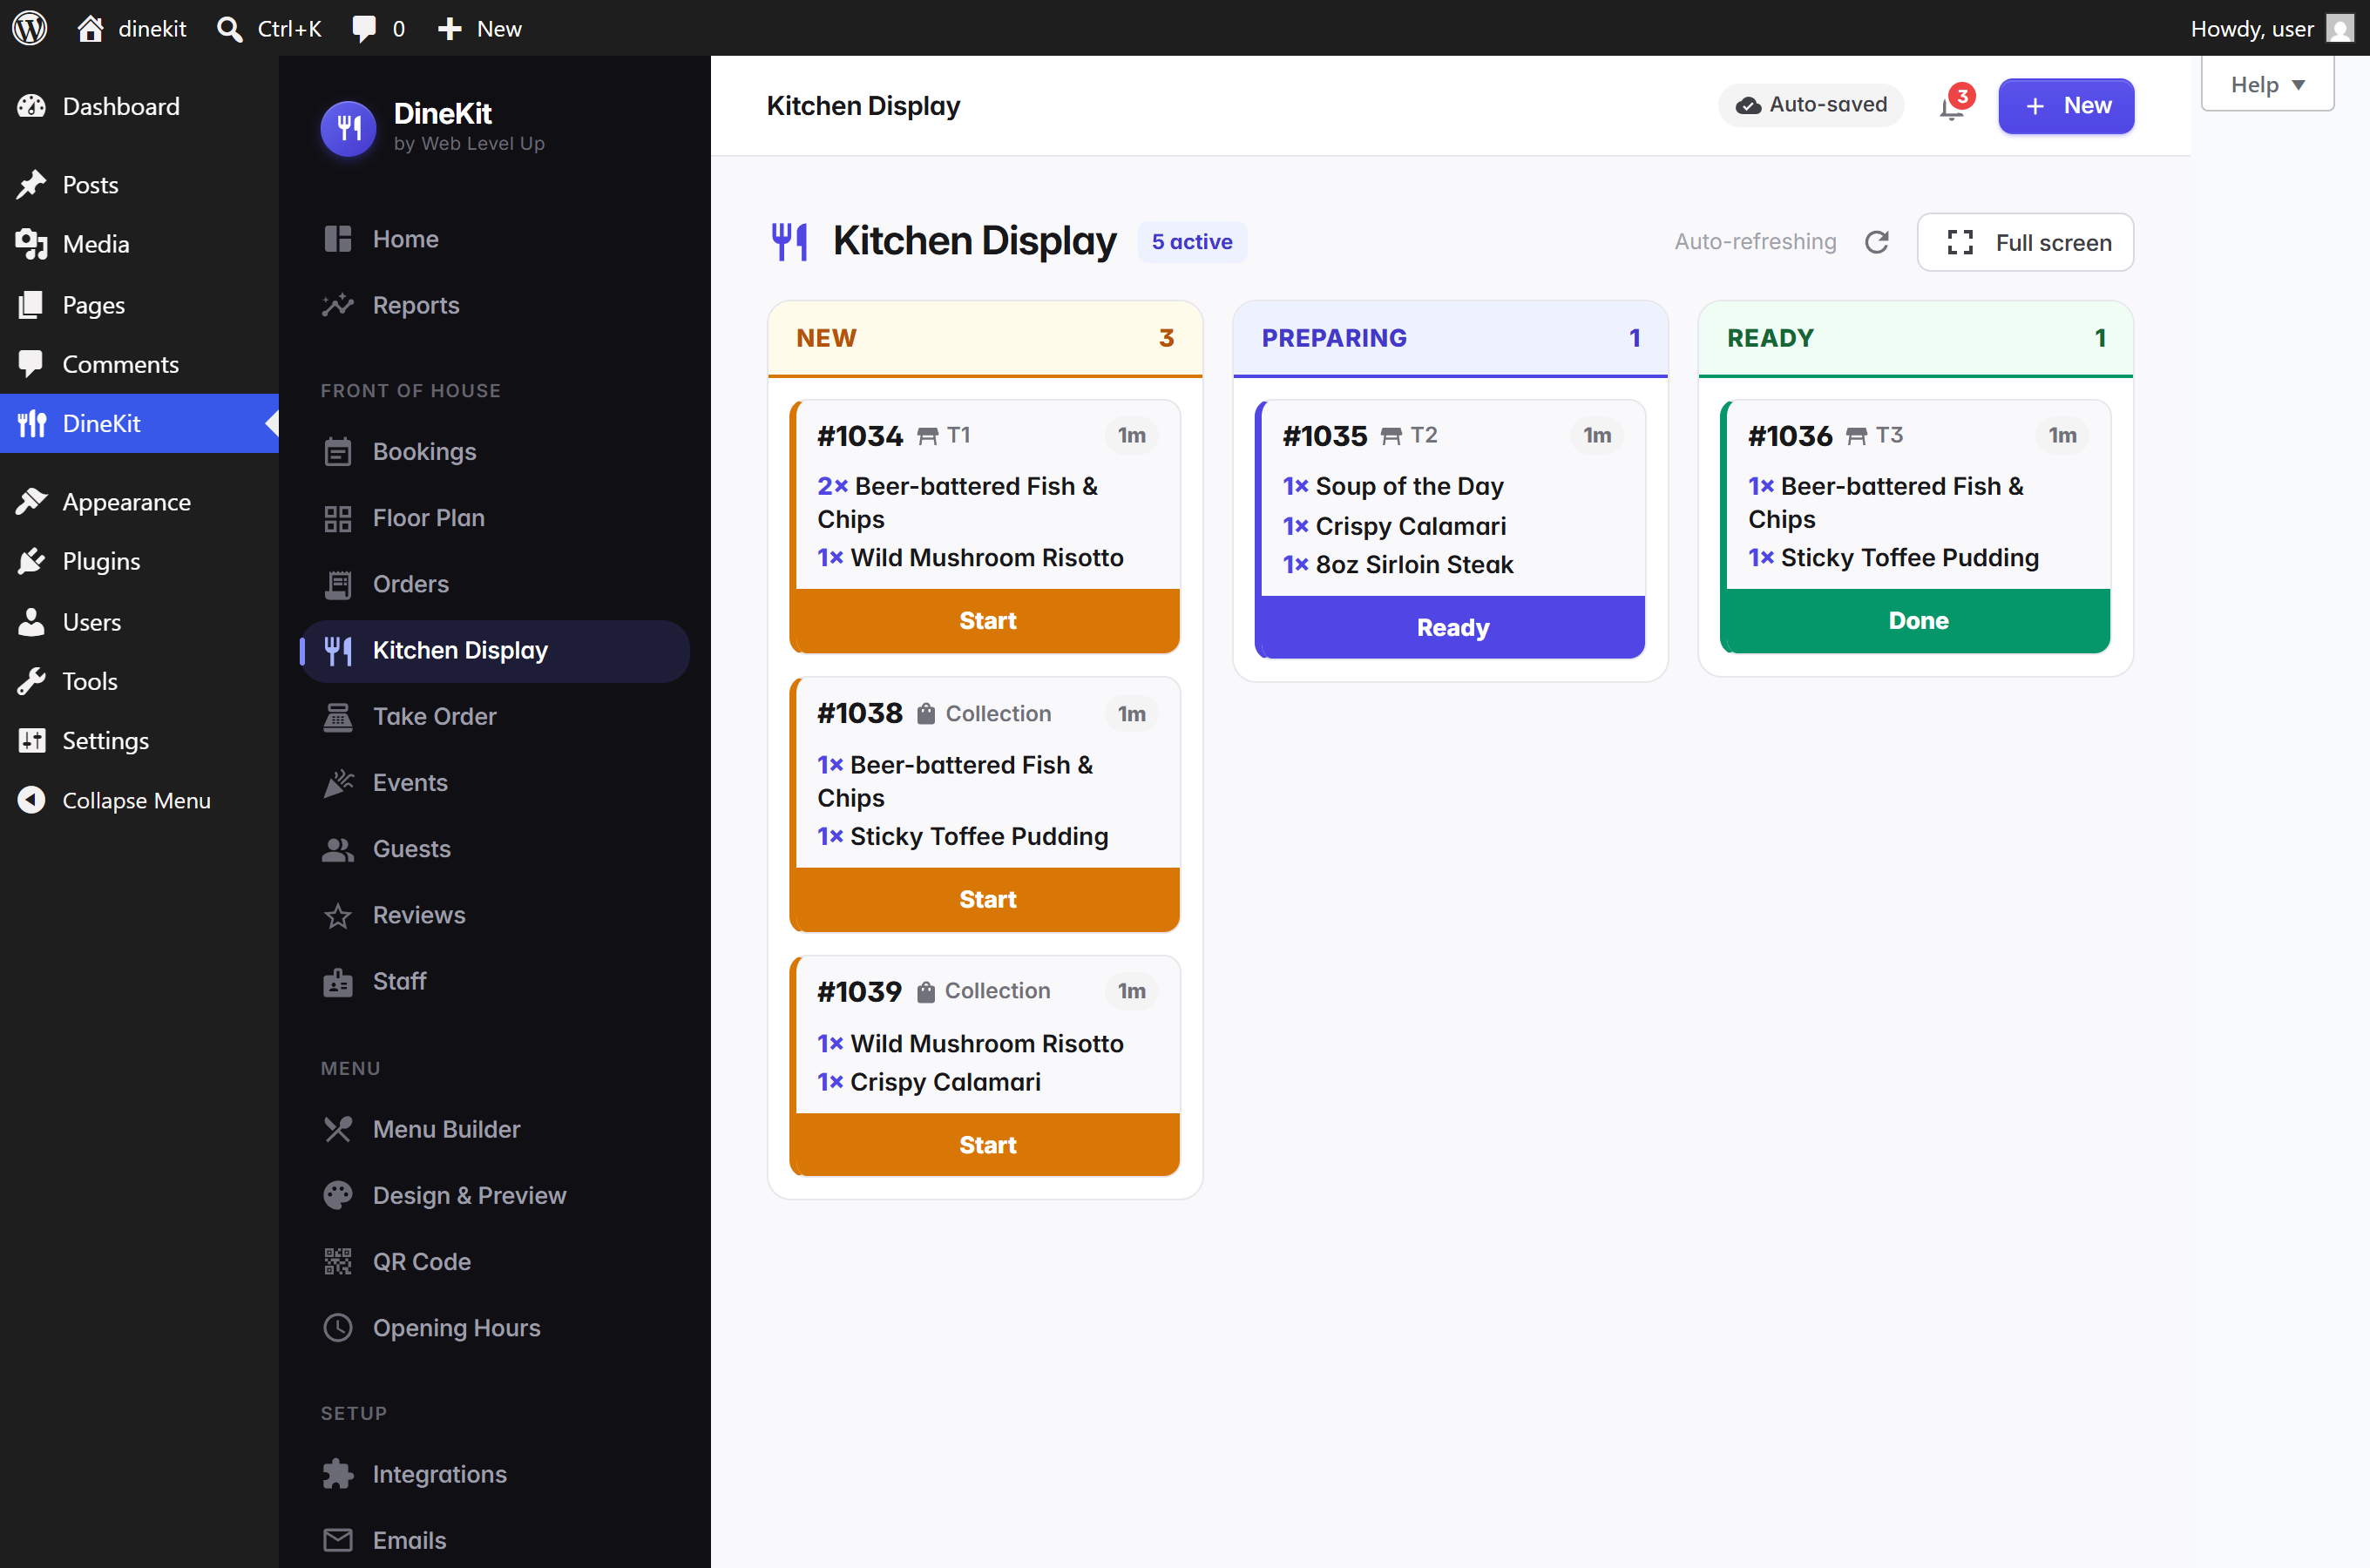This screenshot has width=2370, height=1568.
Task: Start order #1034
Action: 987,621
